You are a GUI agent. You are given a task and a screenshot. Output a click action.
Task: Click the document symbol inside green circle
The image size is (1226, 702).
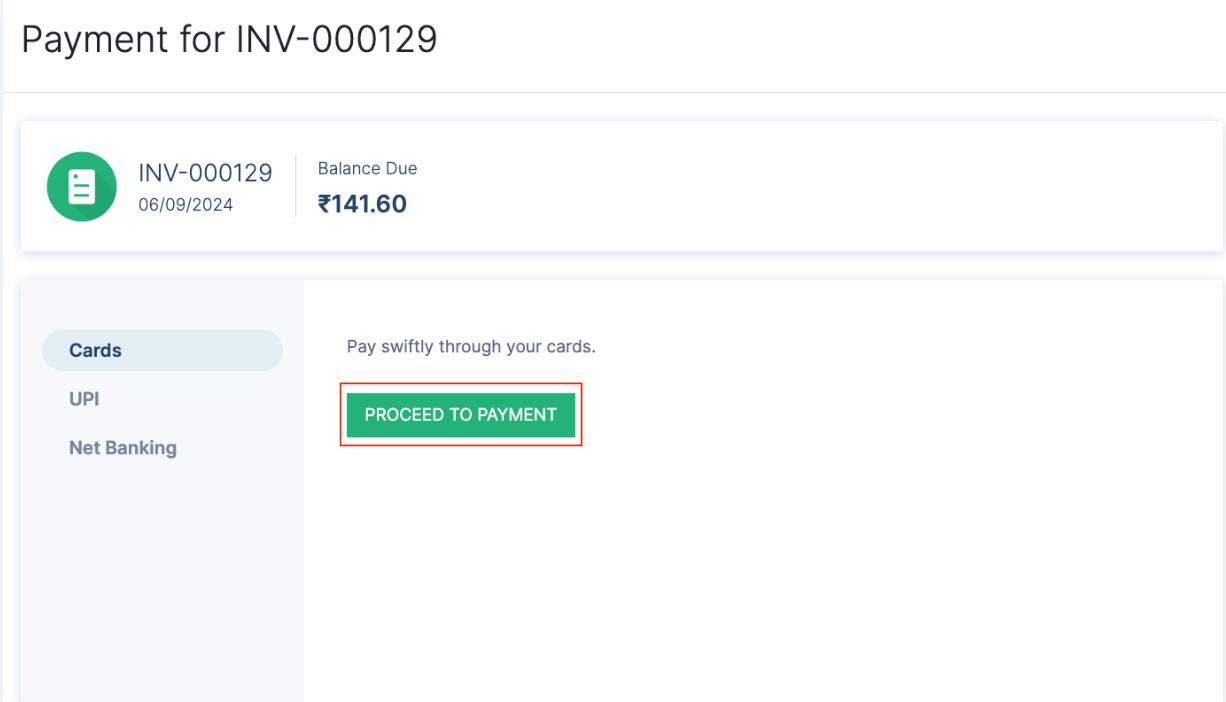tap(82, 186)
